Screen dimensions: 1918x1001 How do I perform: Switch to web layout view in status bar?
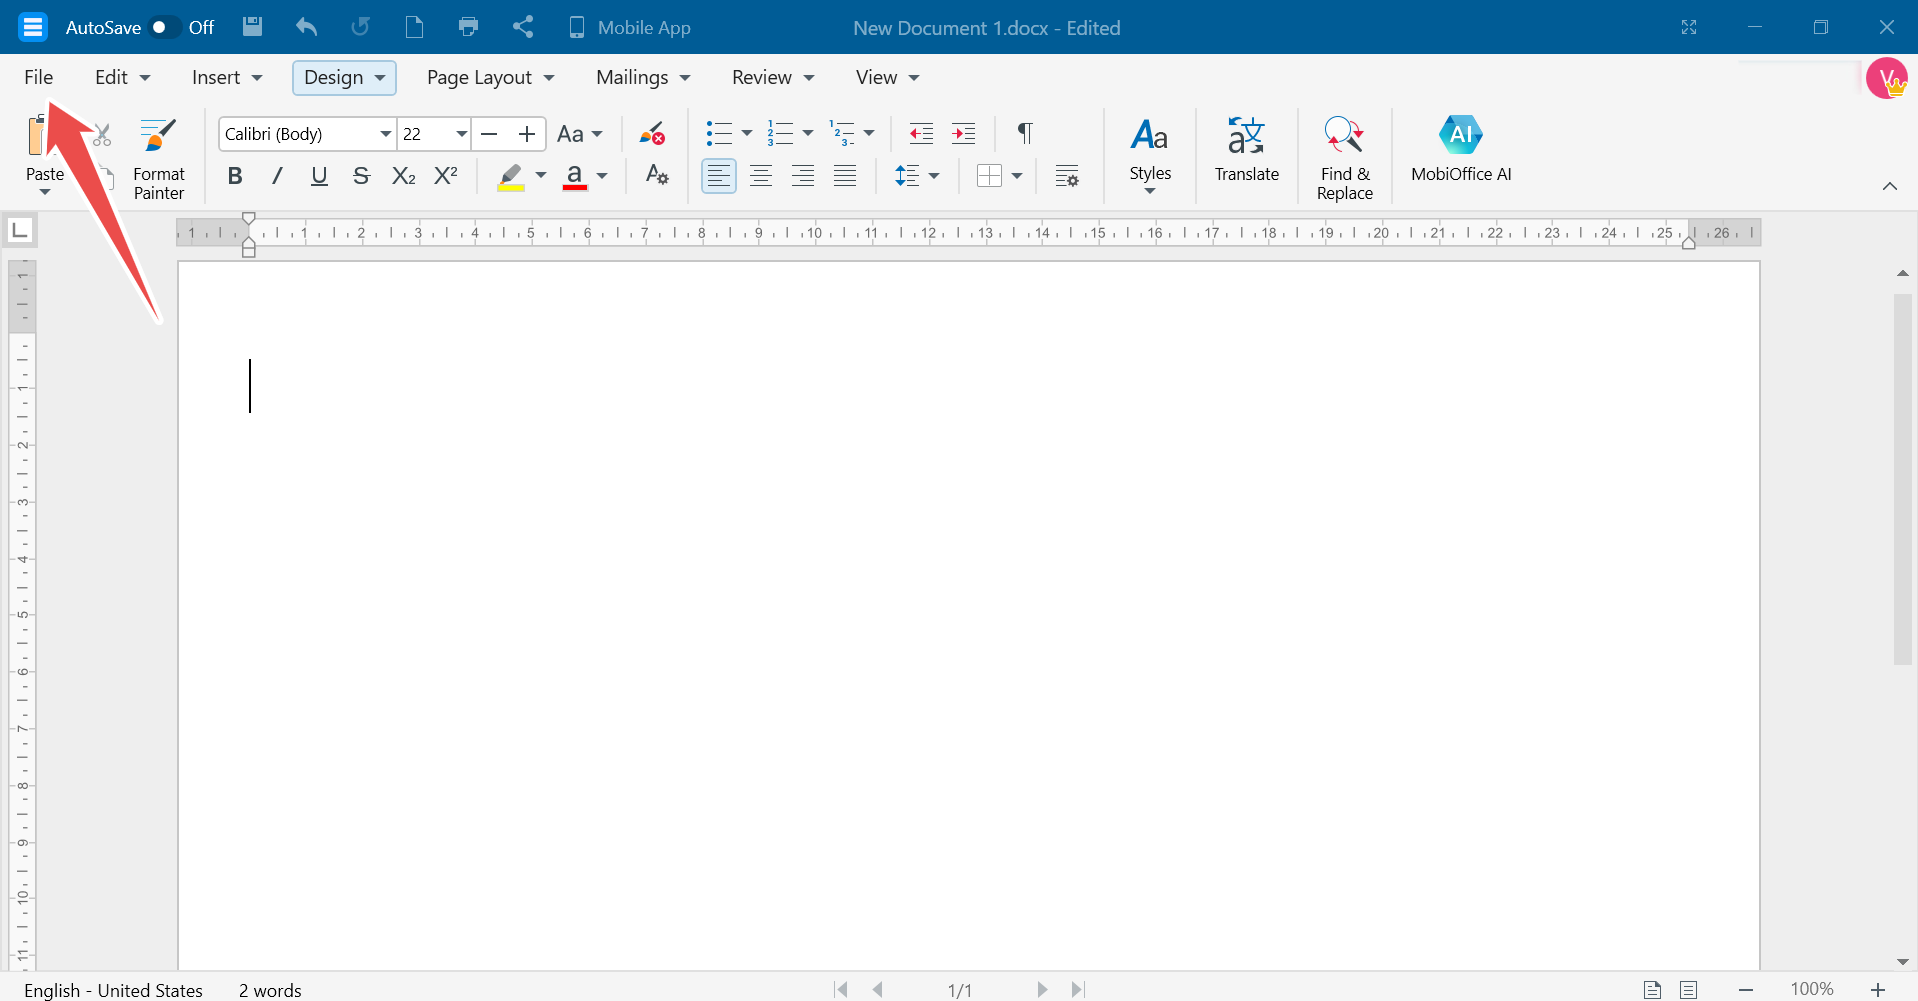[1689, 989]
